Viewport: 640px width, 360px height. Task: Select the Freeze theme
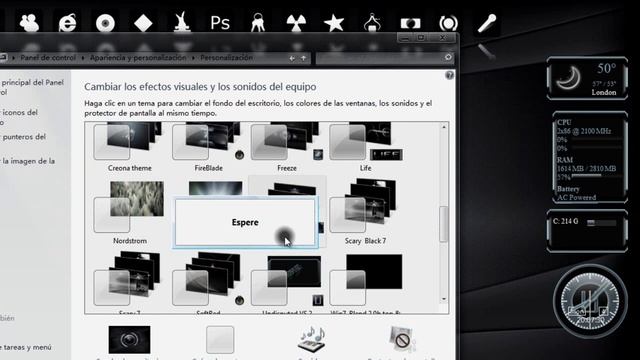coord(287,147)
